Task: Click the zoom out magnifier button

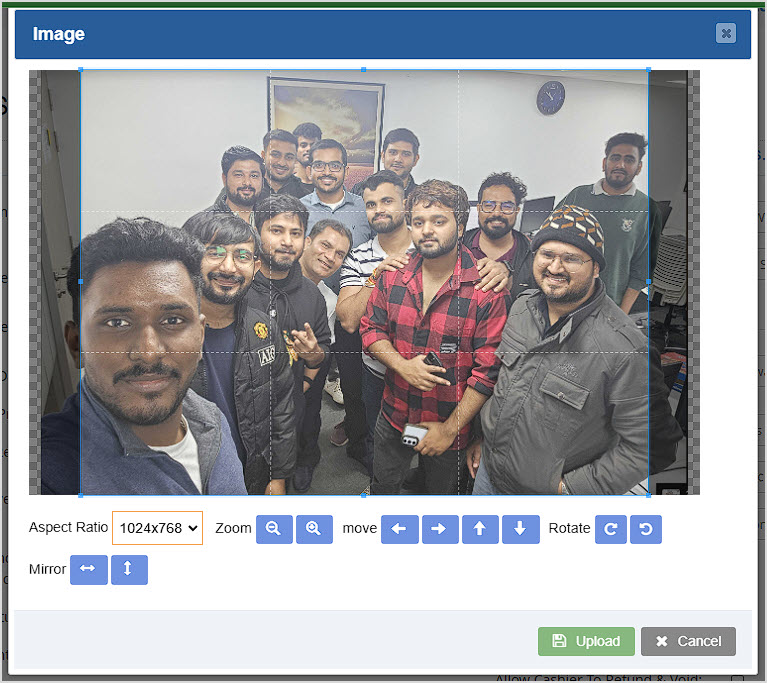Action: pyautogui.click(x=274, y=529)
